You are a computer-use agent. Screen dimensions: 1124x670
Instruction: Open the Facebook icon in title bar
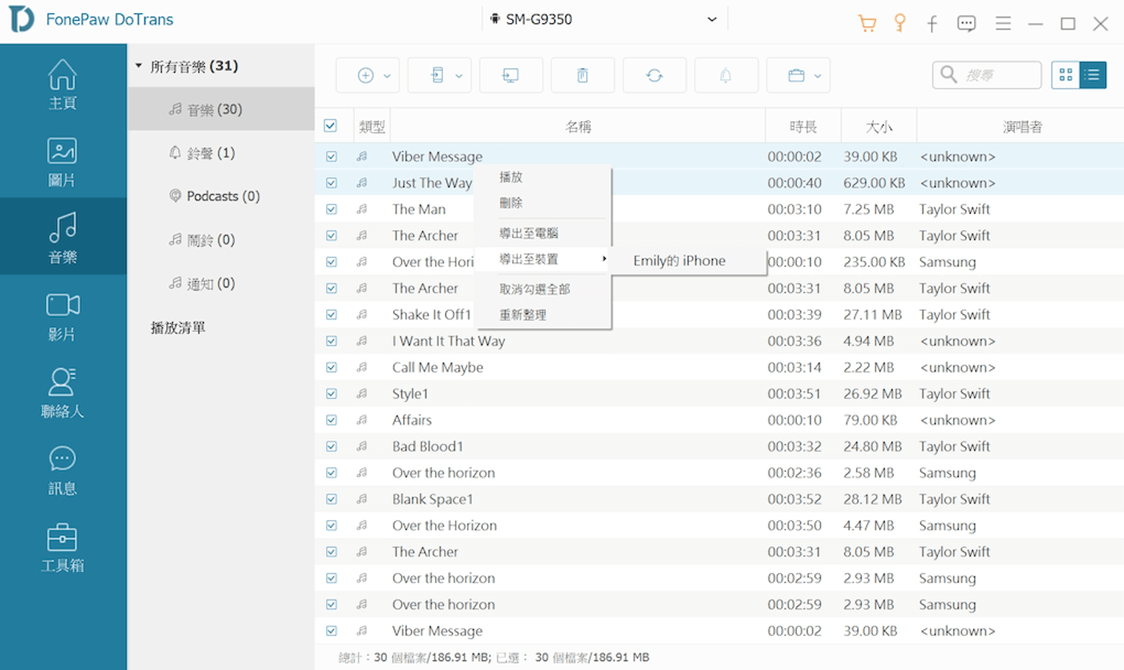(932, 24)
